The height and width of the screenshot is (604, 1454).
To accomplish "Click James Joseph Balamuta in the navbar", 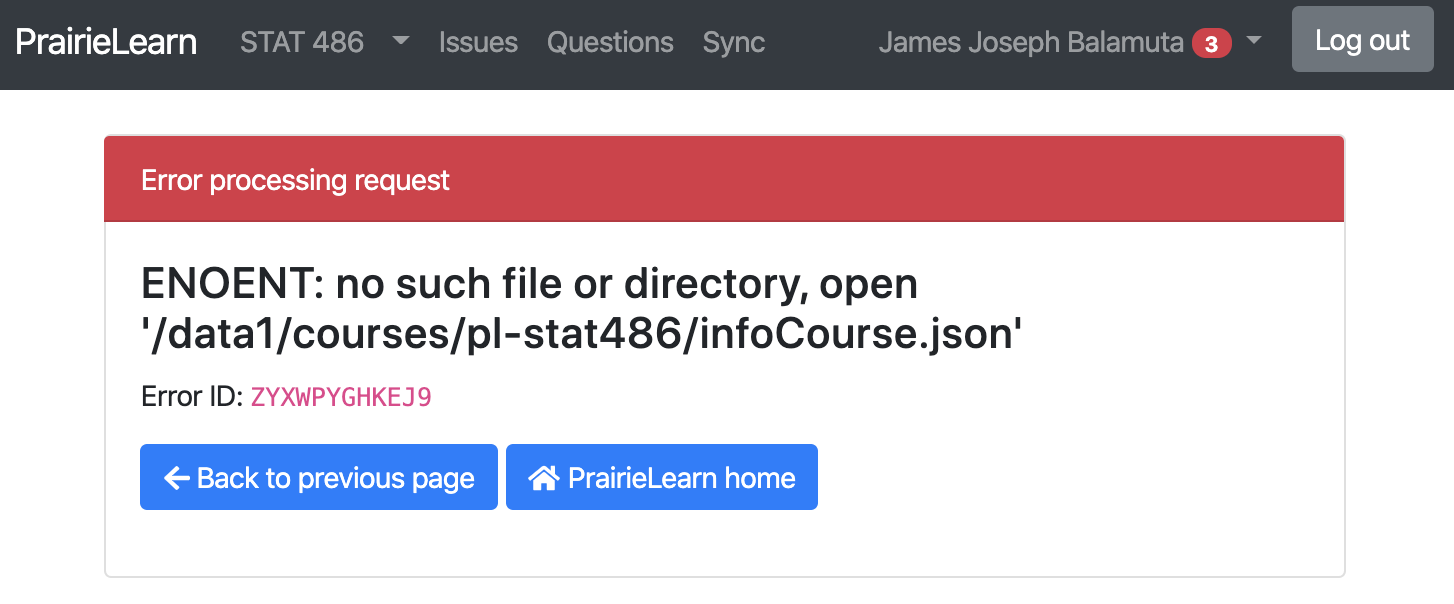I will coord(1028,43).
